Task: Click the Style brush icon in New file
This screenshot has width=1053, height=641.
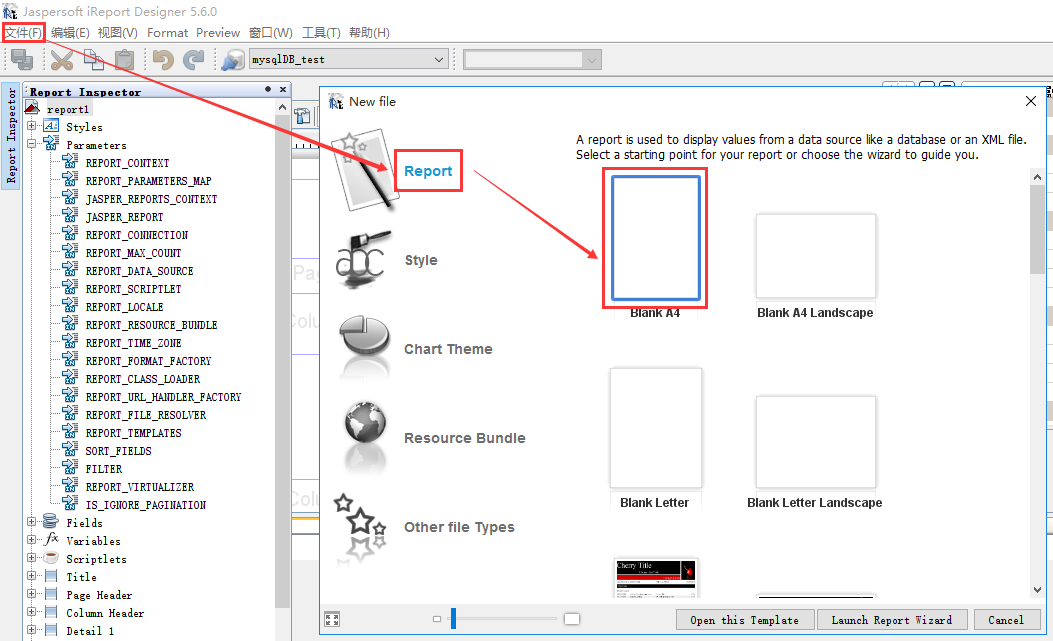Action: 363,260
